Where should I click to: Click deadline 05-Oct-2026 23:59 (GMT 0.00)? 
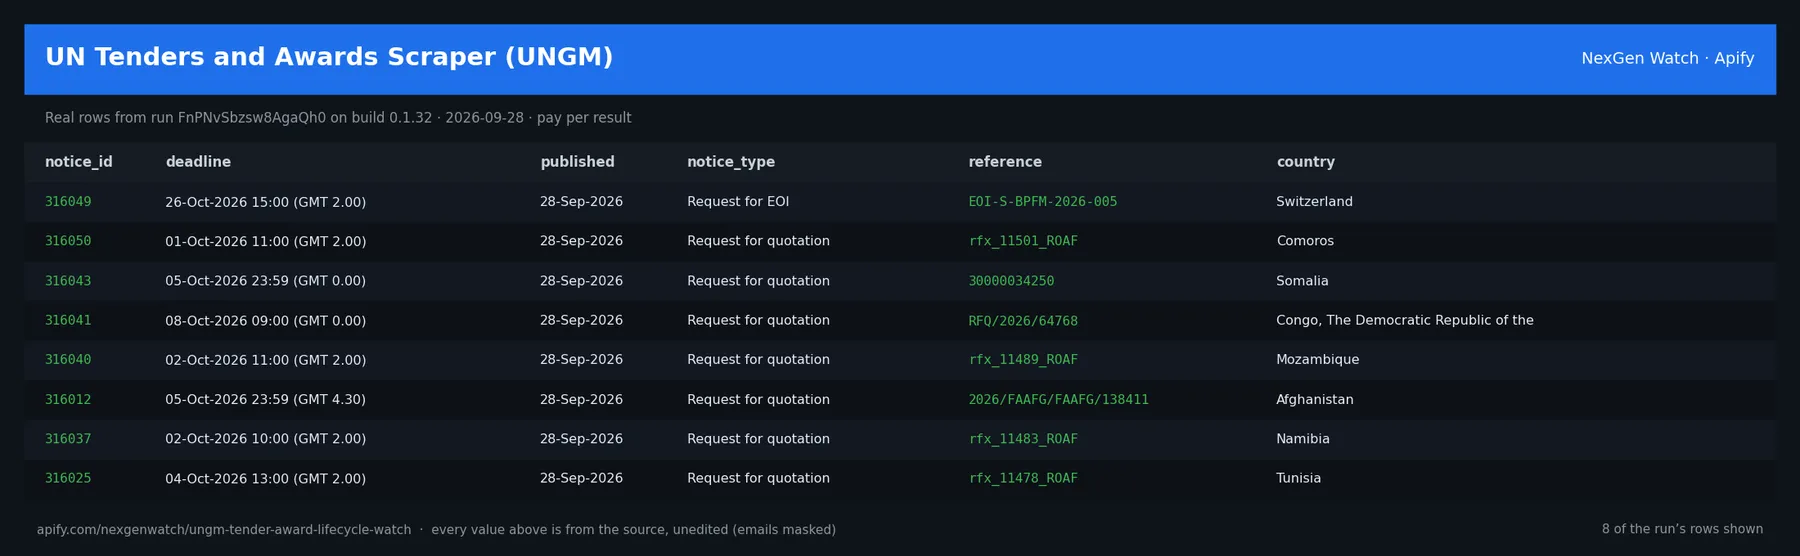(x=265, y=281)
